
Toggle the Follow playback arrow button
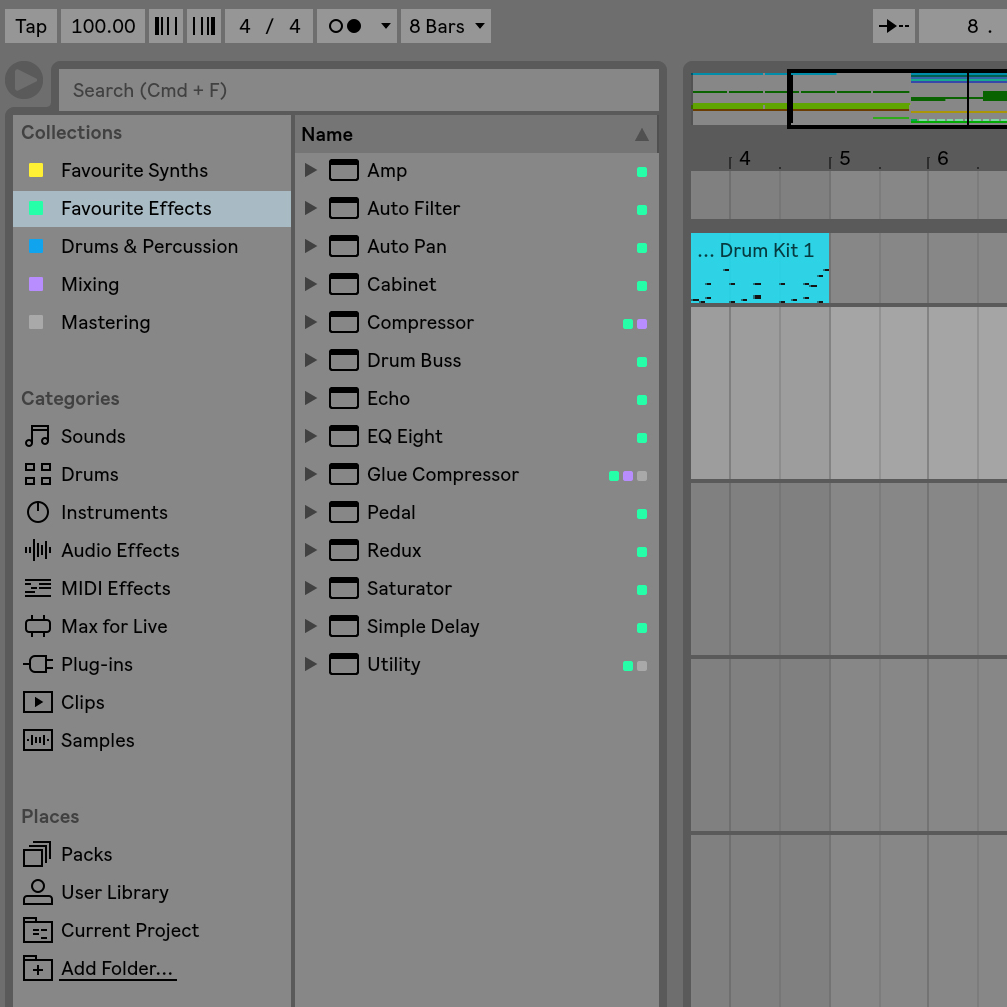pyautogui.click(x=894, y=26)
